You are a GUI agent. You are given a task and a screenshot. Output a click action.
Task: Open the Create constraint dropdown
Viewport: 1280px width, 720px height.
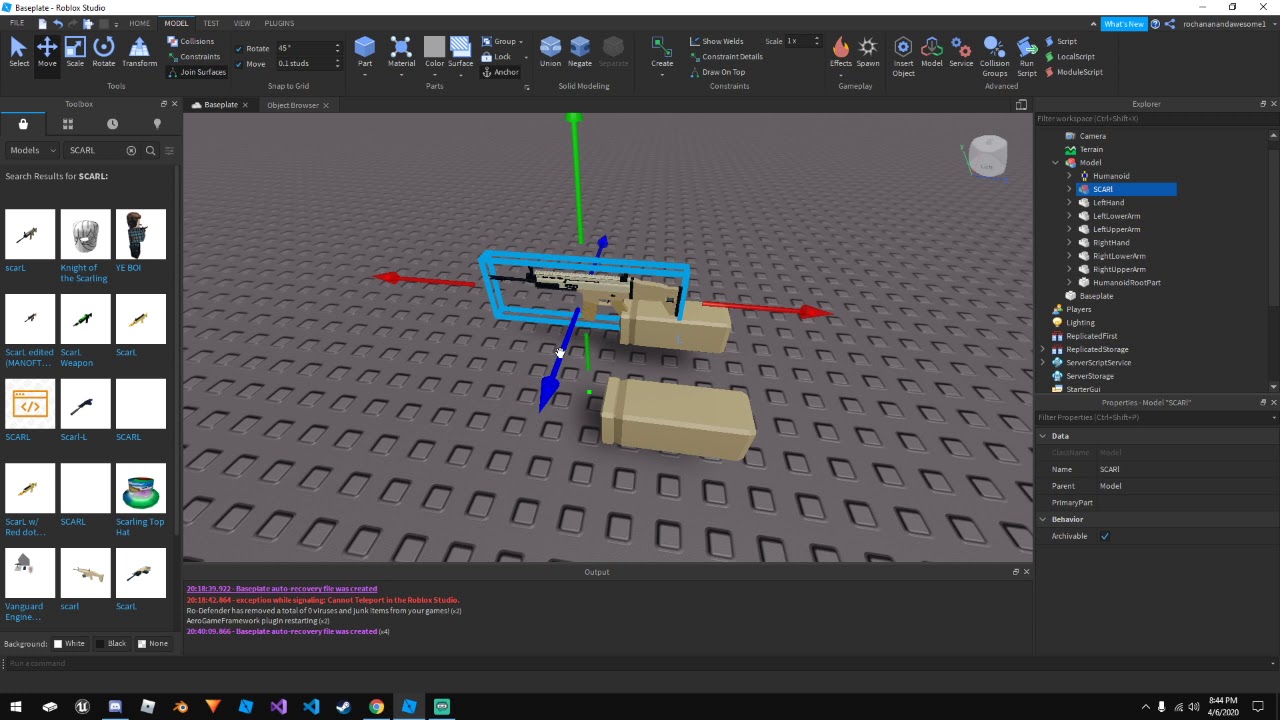coord(662,73)
